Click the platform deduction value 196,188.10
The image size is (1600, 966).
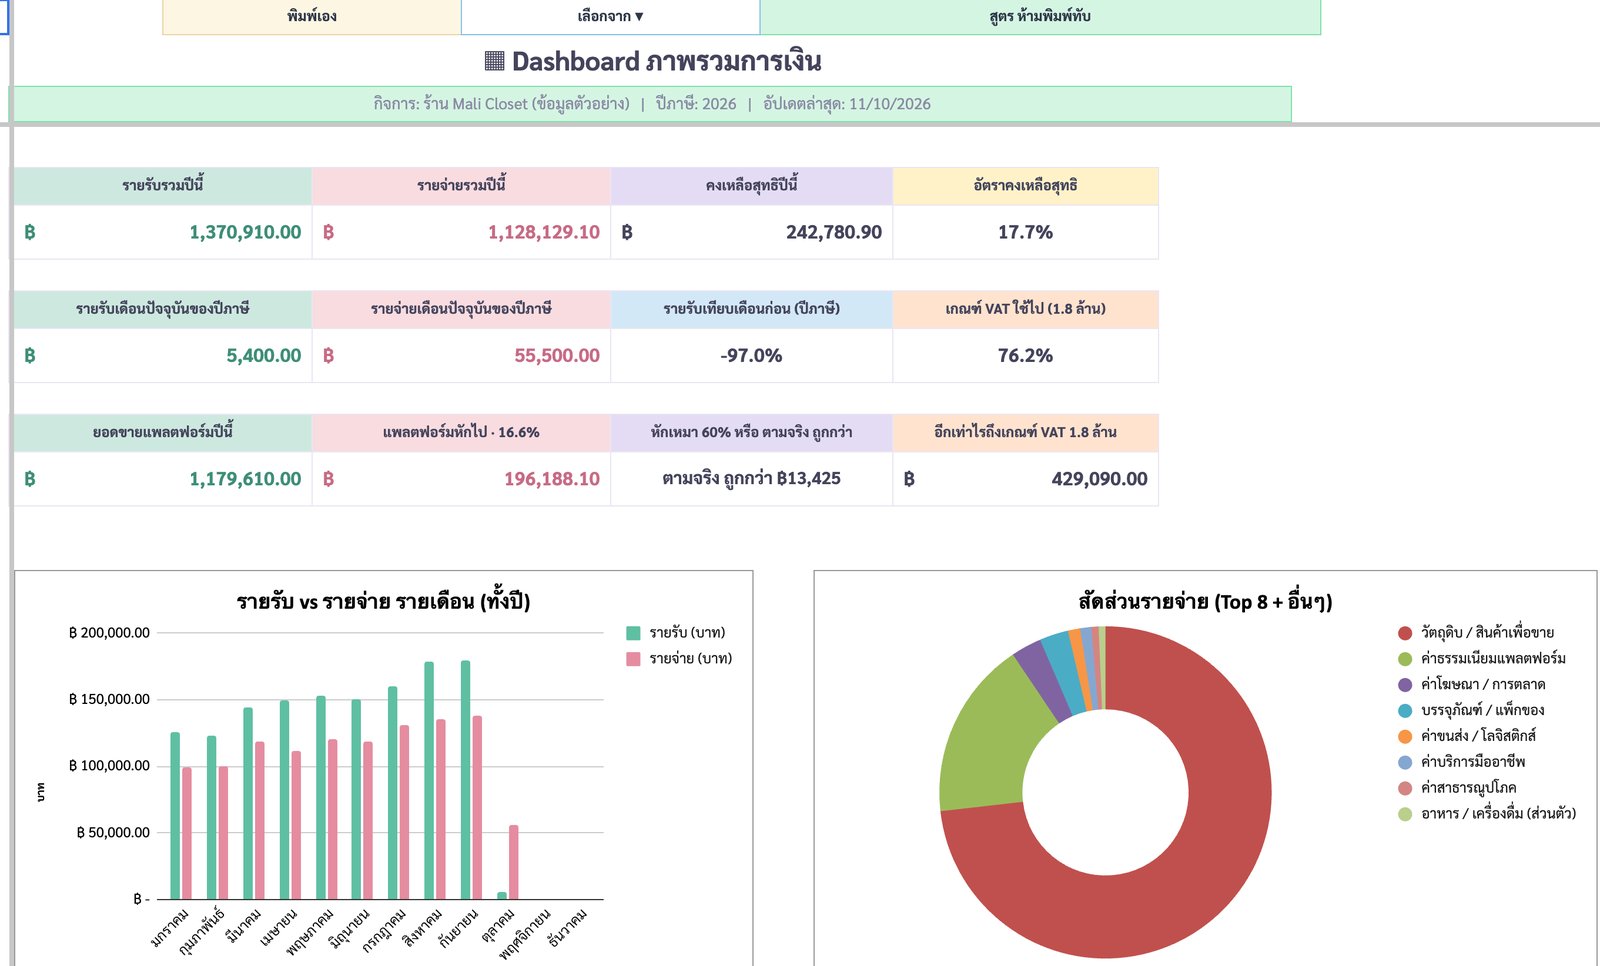552,479
